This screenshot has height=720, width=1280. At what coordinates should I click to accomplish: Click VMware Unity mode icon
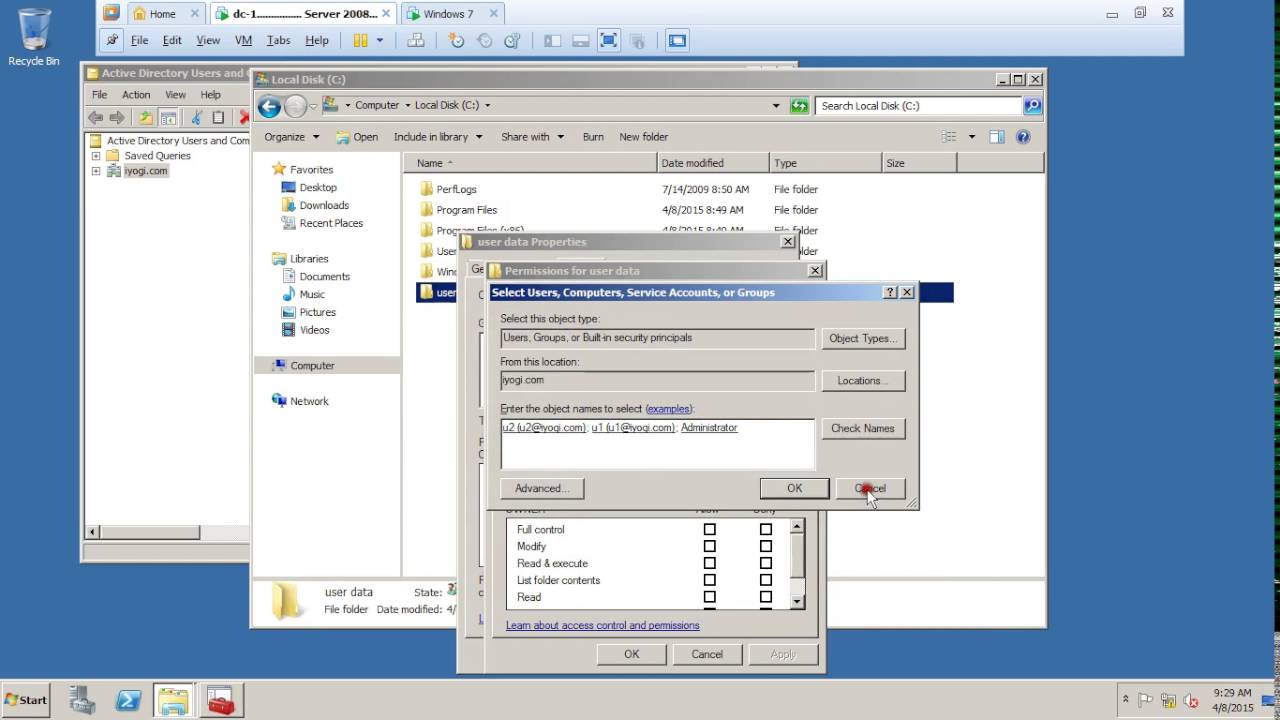637,41
